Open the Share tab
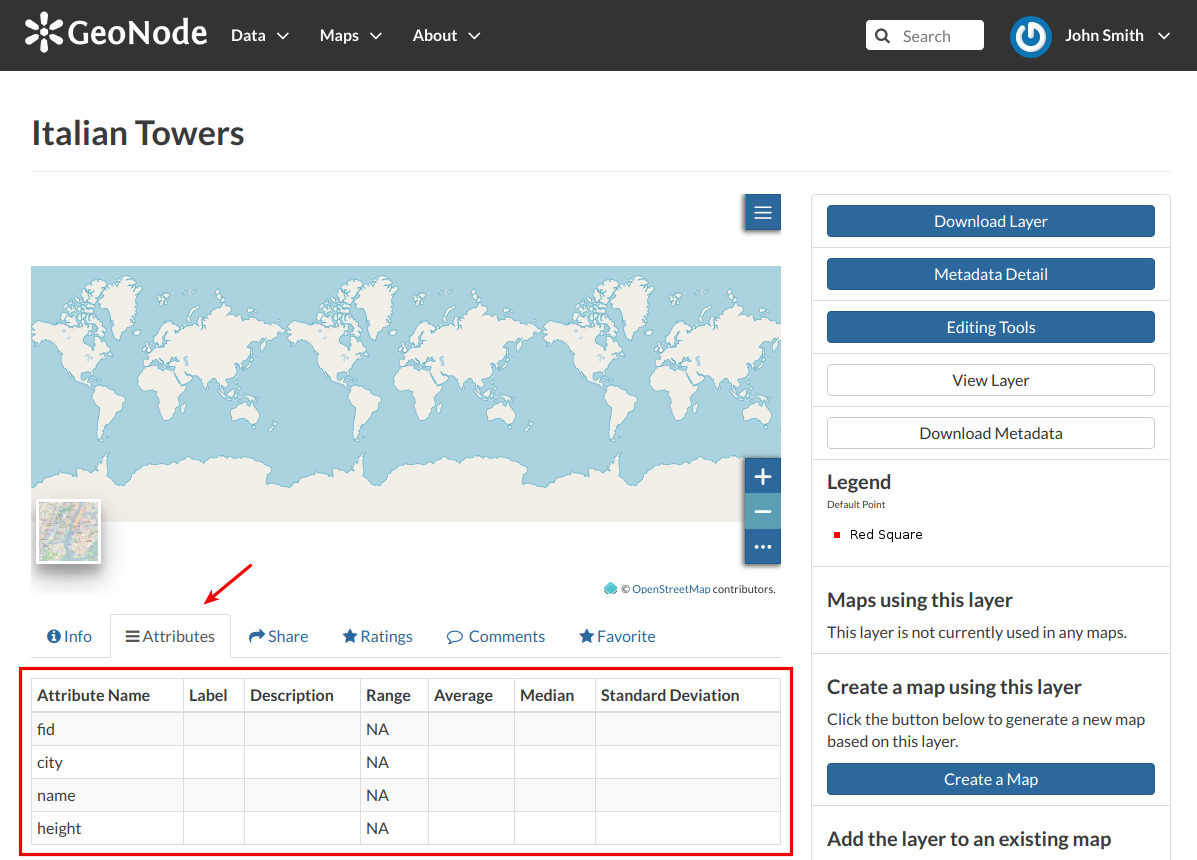This screenshot has width=1197, height=860. coord(279,636)
